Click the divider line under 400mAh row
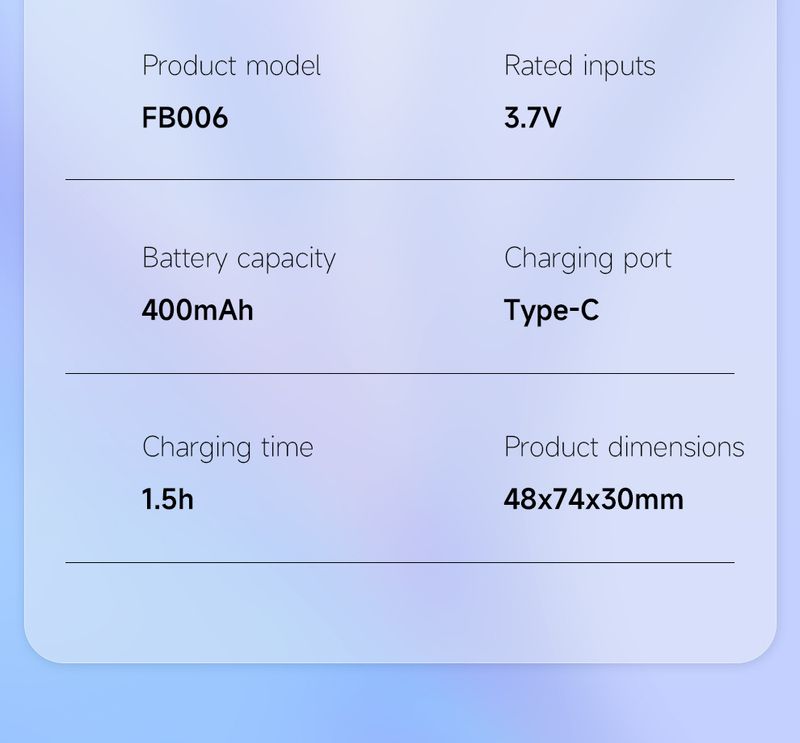The width and height of the screenshot is (800, 743). (400, 373)
